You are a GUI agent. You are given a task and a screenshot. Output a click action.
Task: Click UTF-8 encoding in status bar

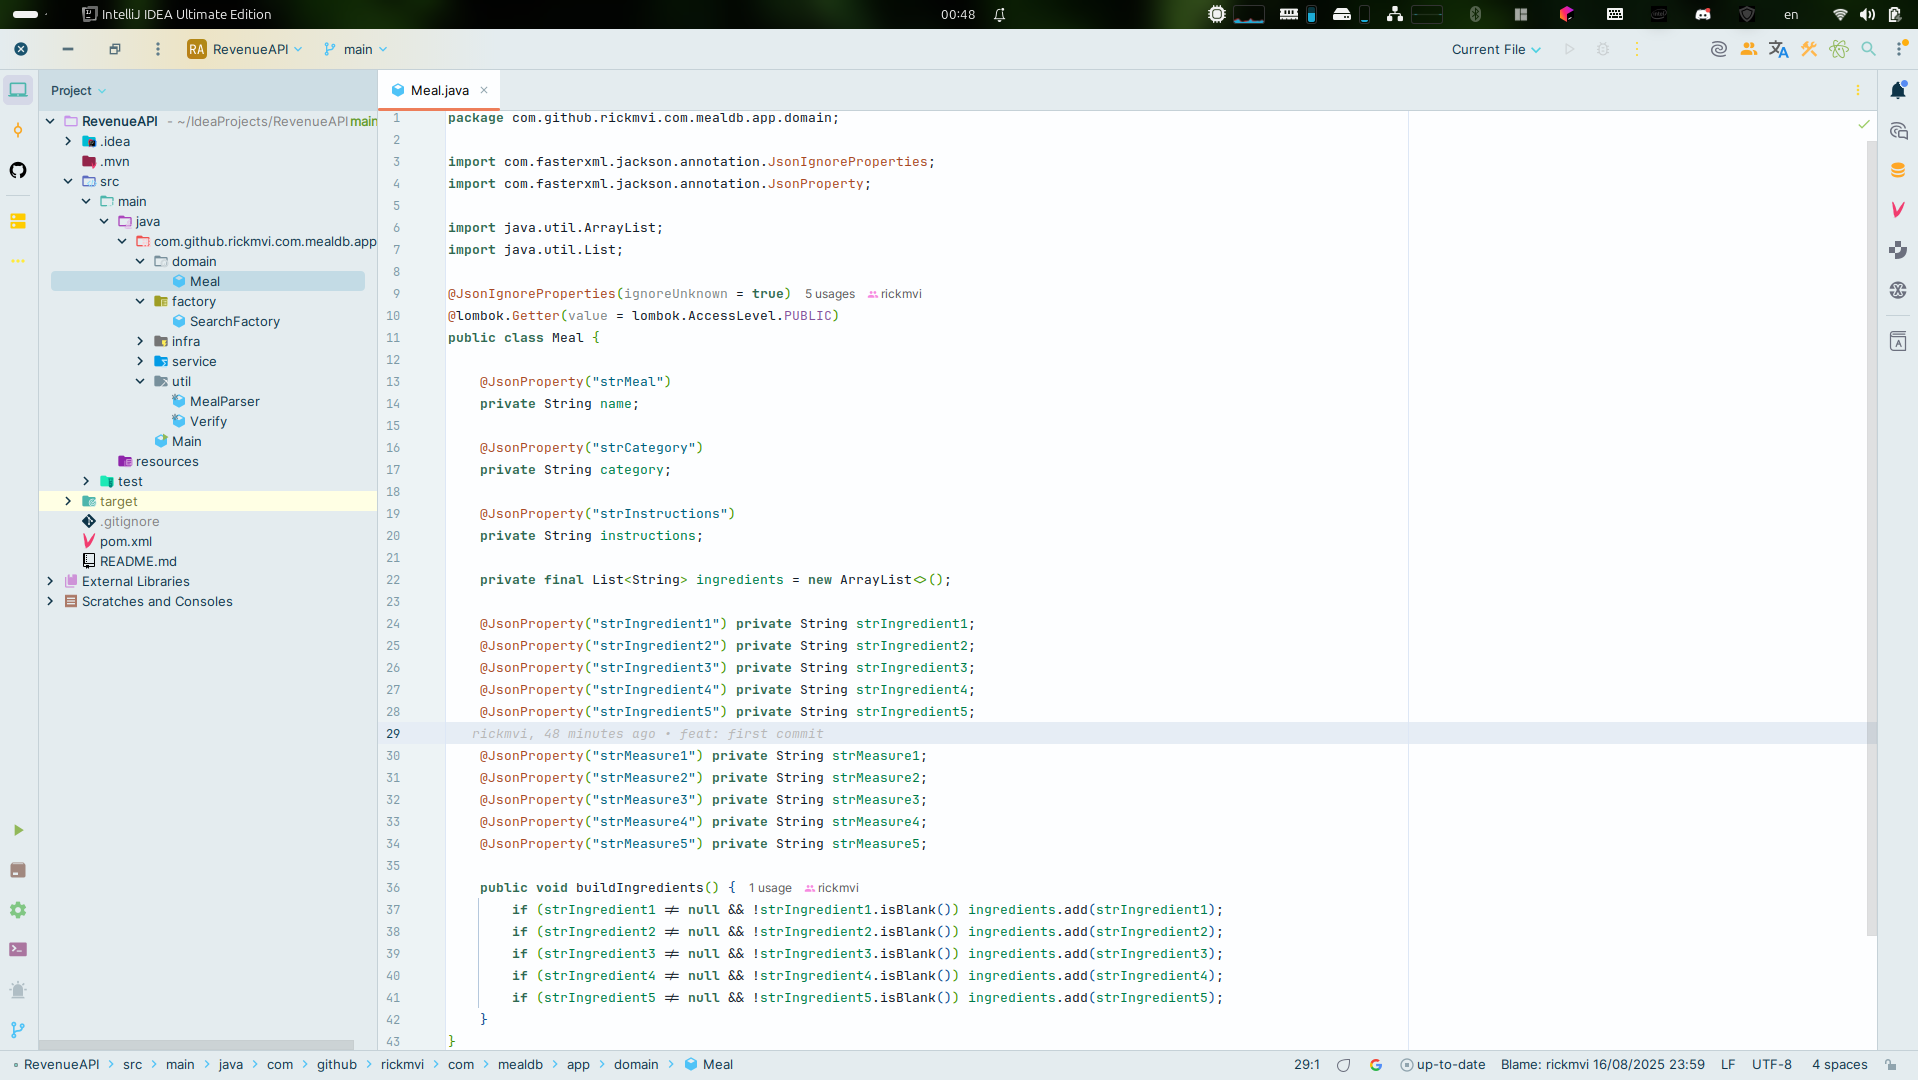pos(1771,1065)
